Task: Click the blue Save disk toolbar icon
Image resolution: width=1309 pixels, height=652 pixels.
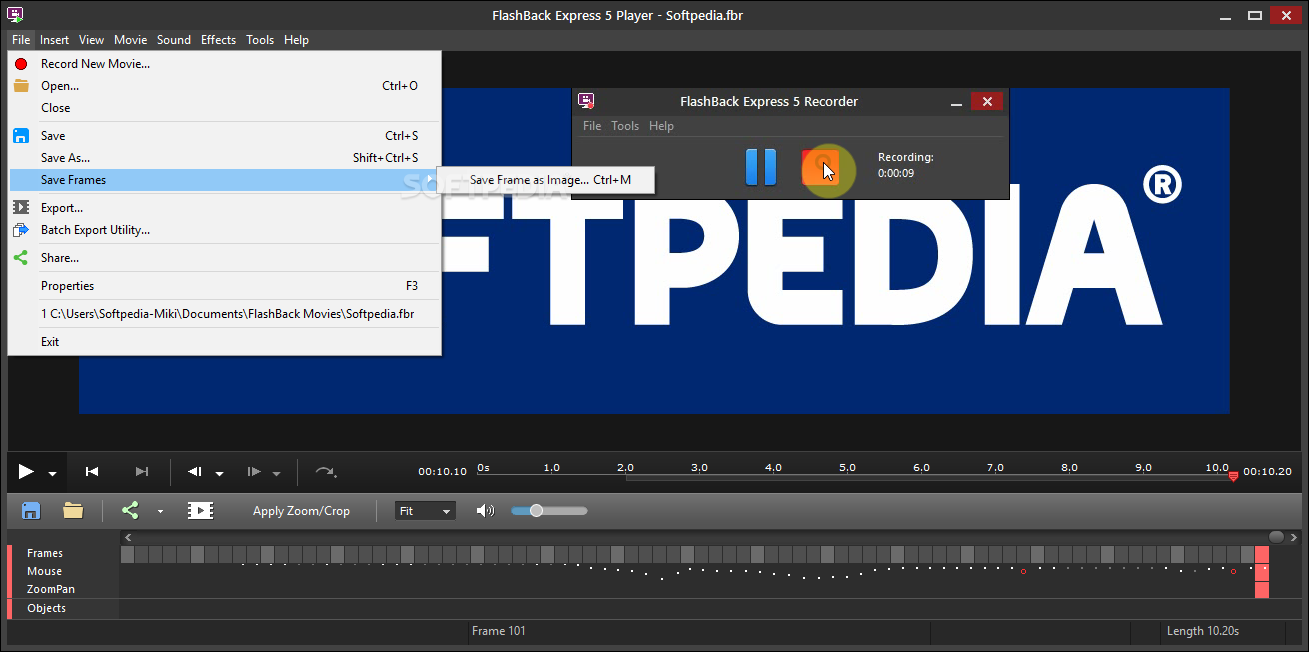Action: click(x=31, y=511)
